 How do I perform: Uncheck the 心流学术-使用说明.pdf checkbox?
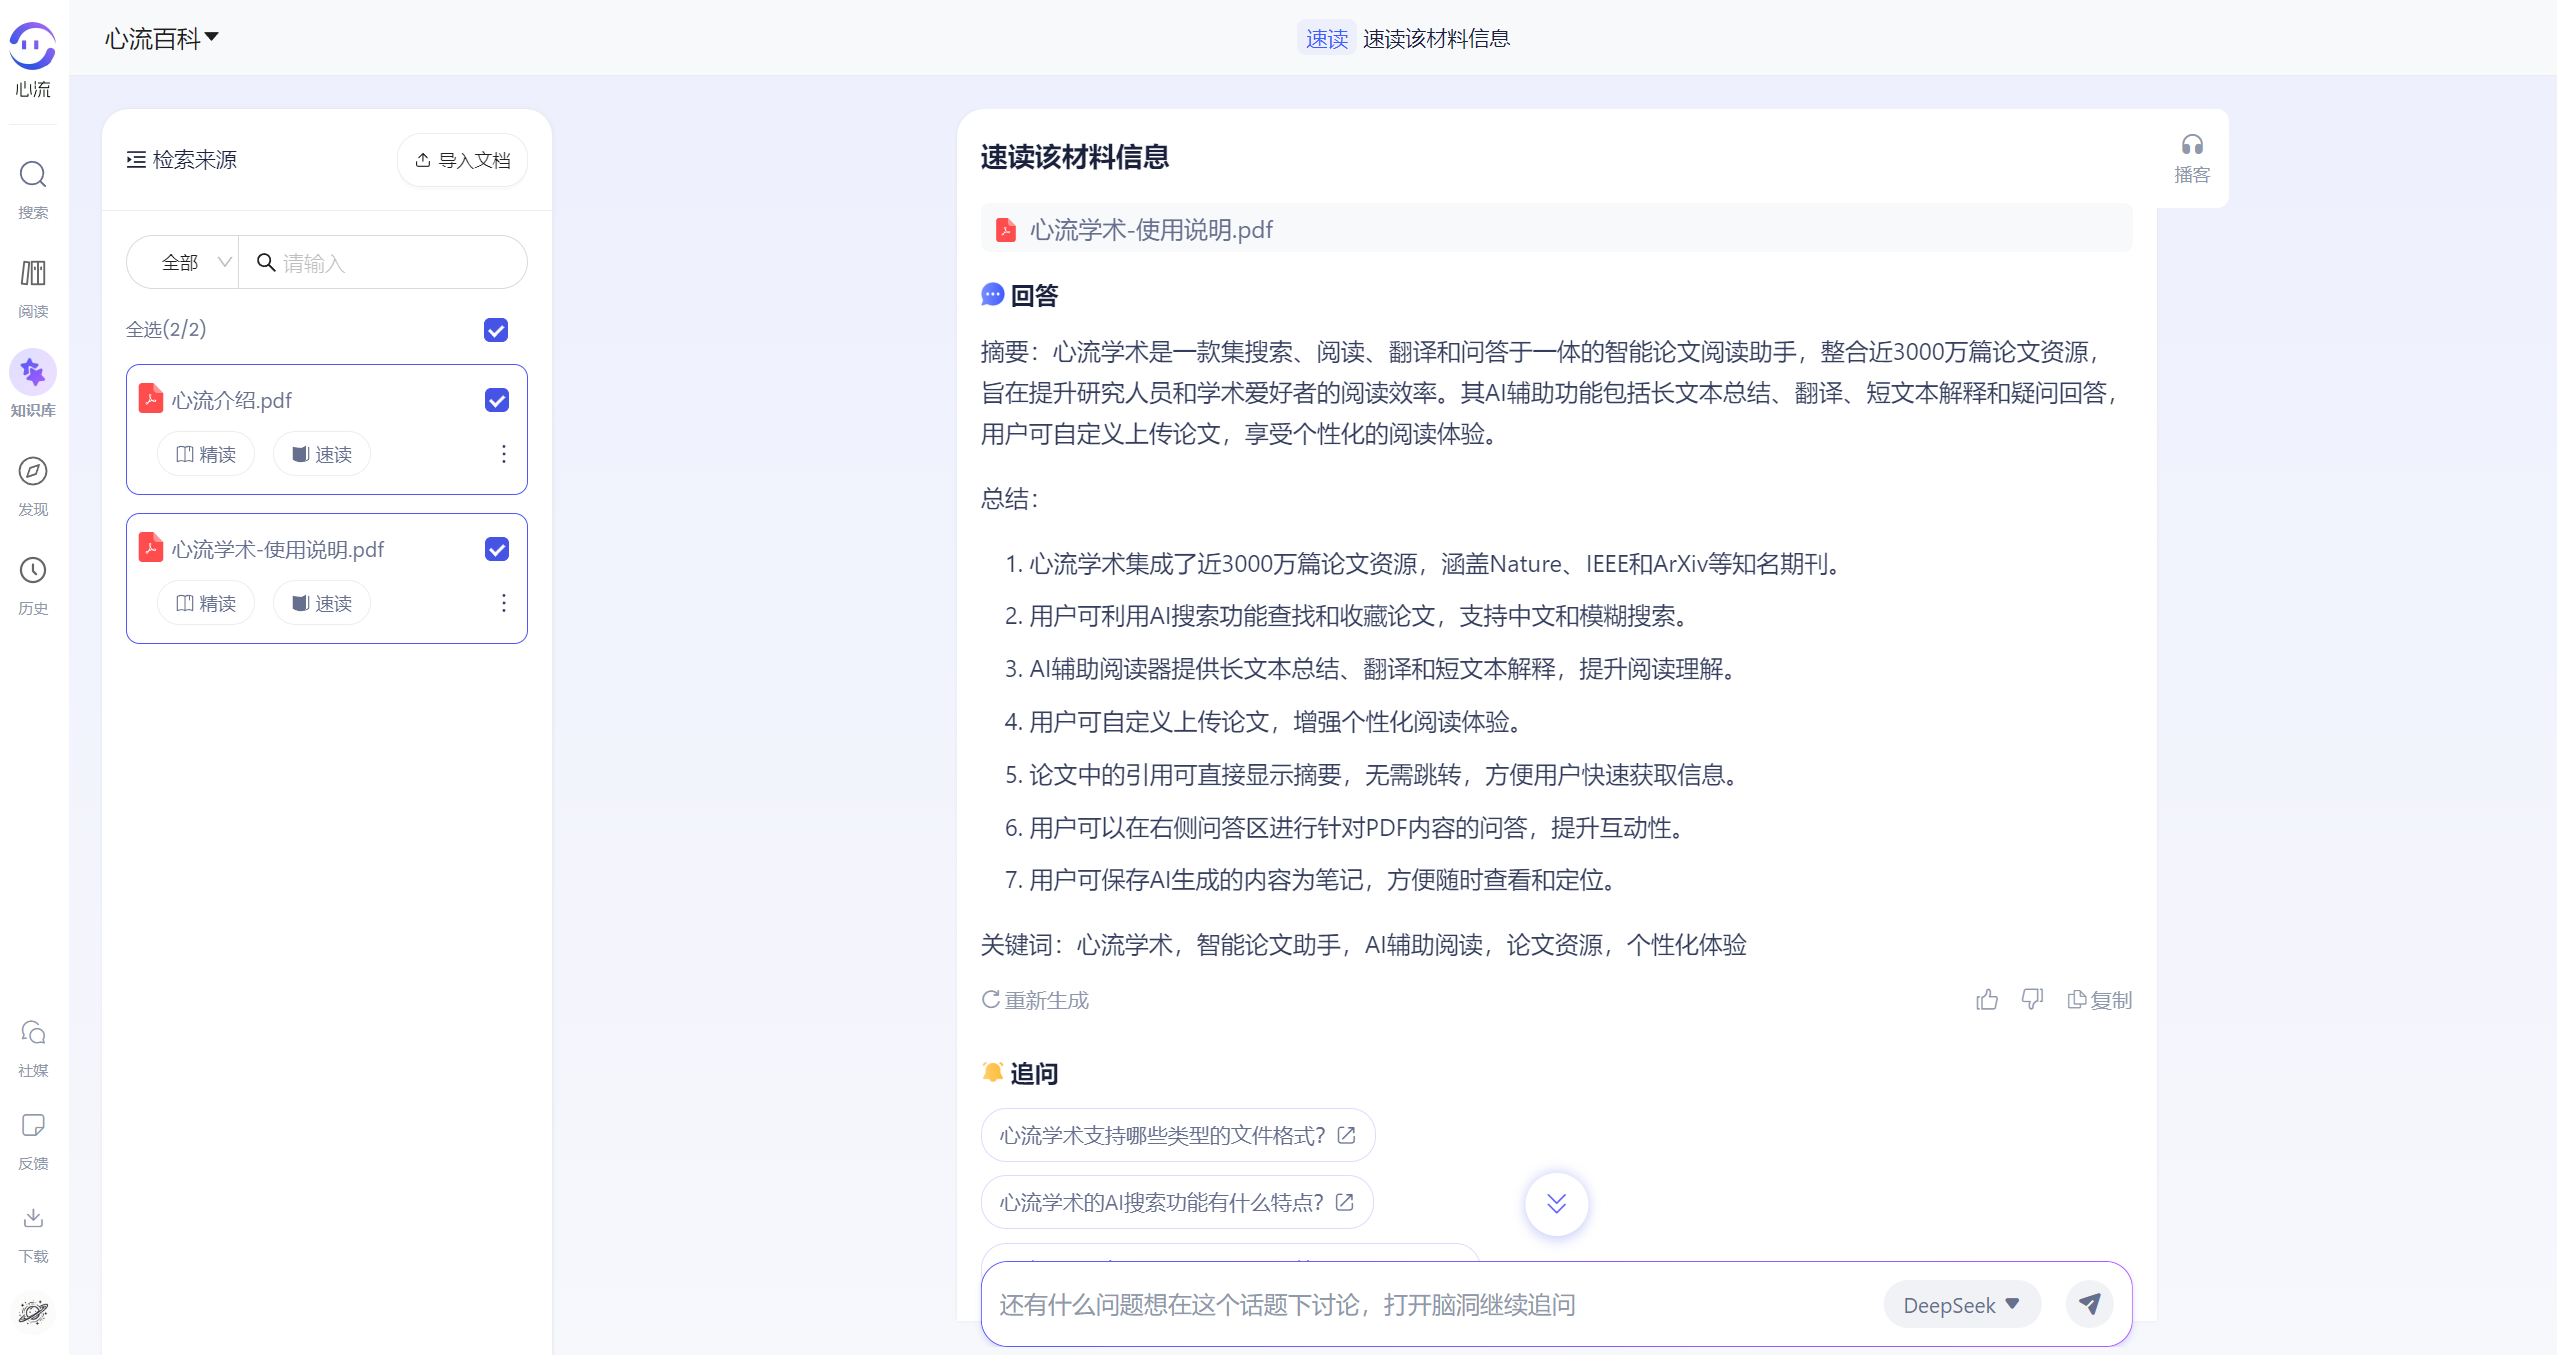[x=497, y=549]
